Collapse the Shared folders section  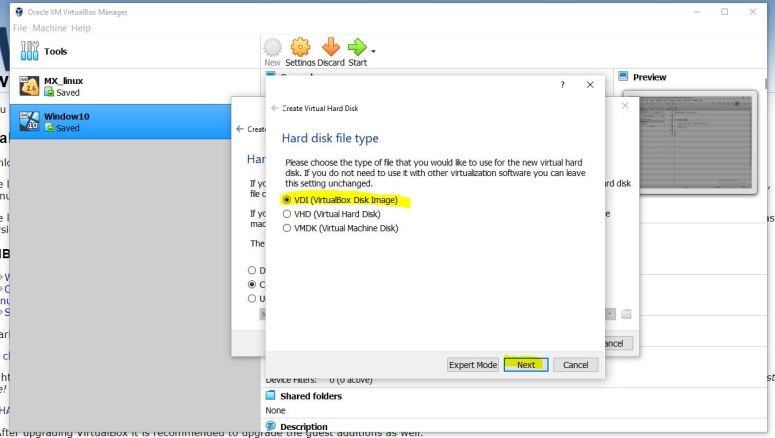[x=272, y=396]
